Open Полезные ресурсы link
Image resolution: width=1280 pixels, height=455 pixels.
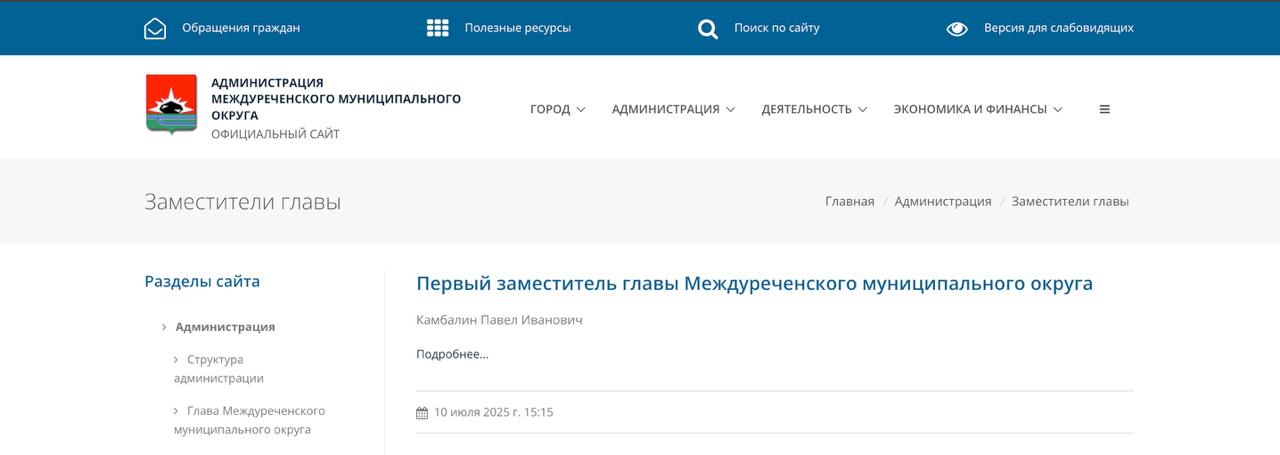[518, 28]
